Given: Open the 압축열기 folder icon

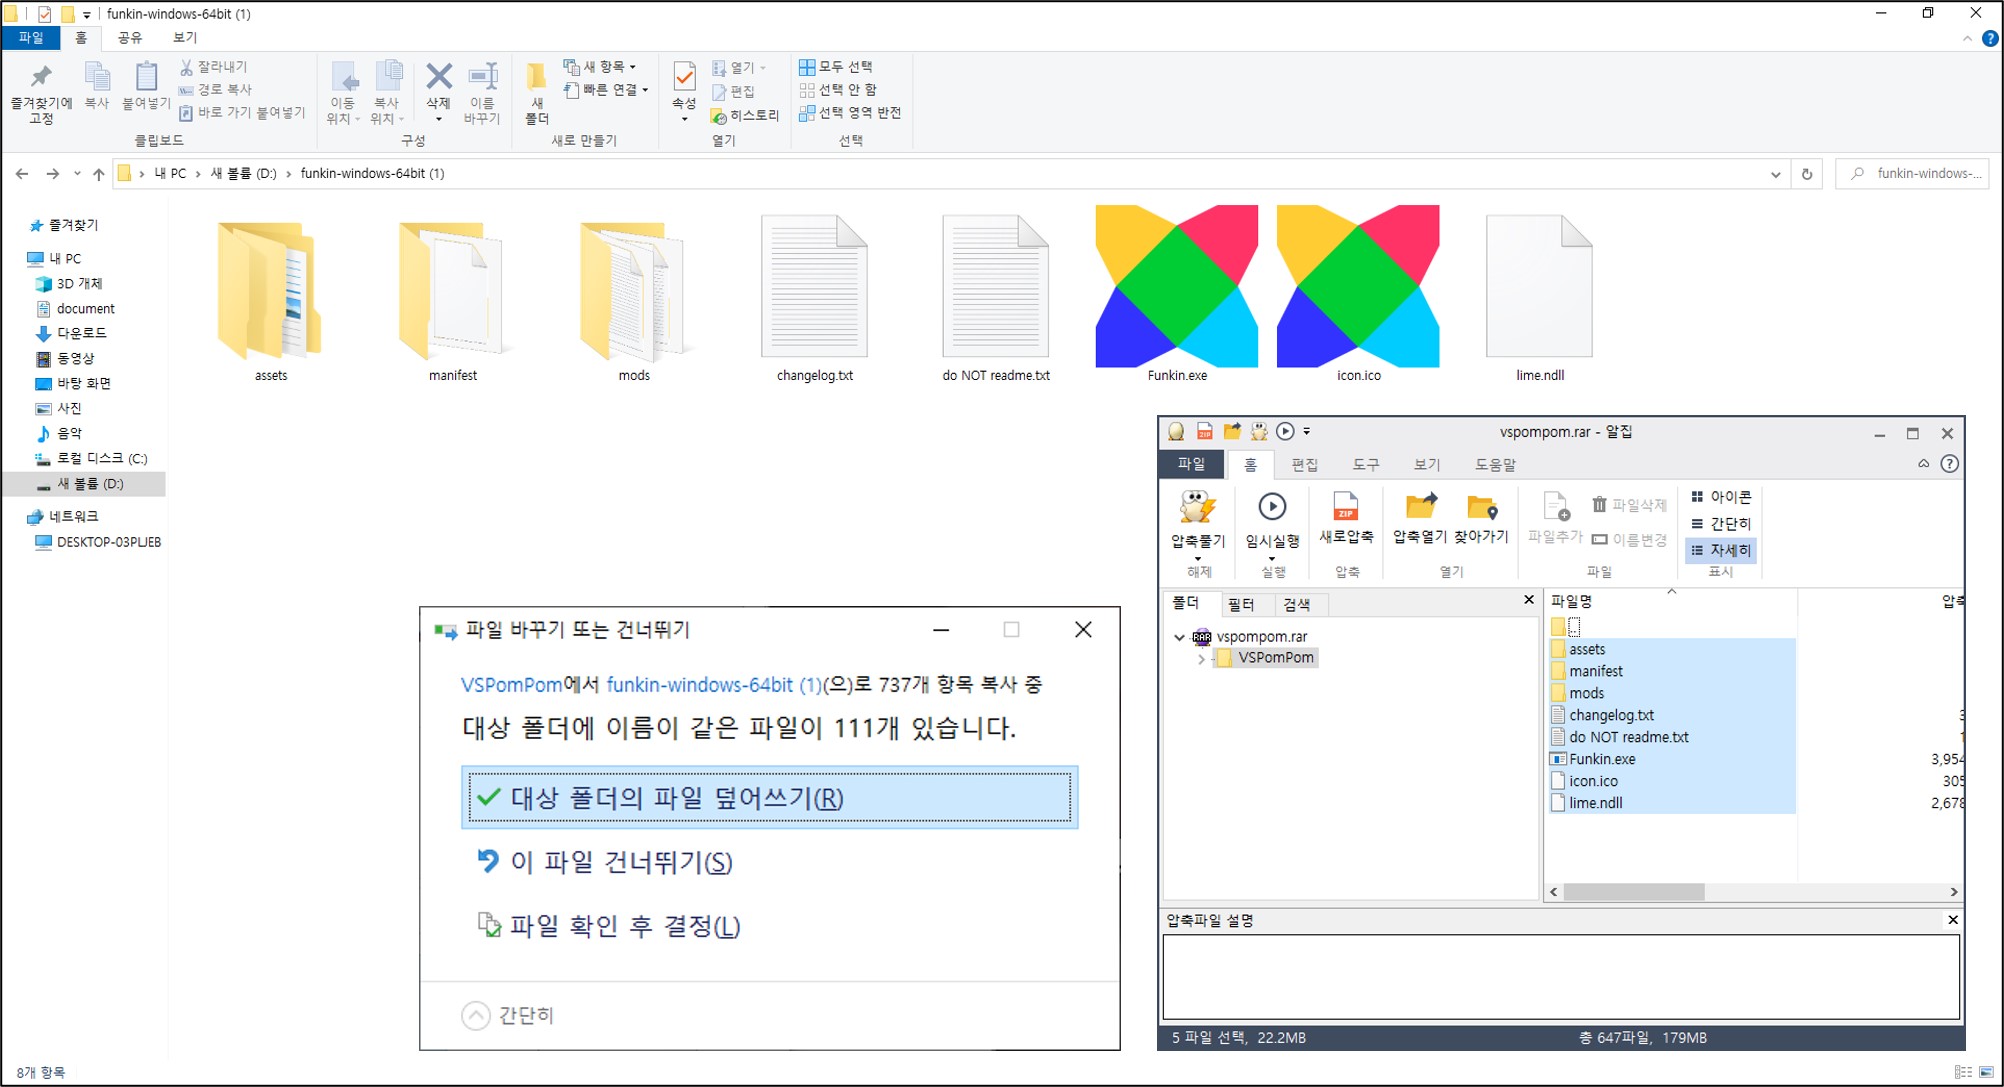Looking at the screenshot, I should pyautogui.click(x=1419, y=507).
